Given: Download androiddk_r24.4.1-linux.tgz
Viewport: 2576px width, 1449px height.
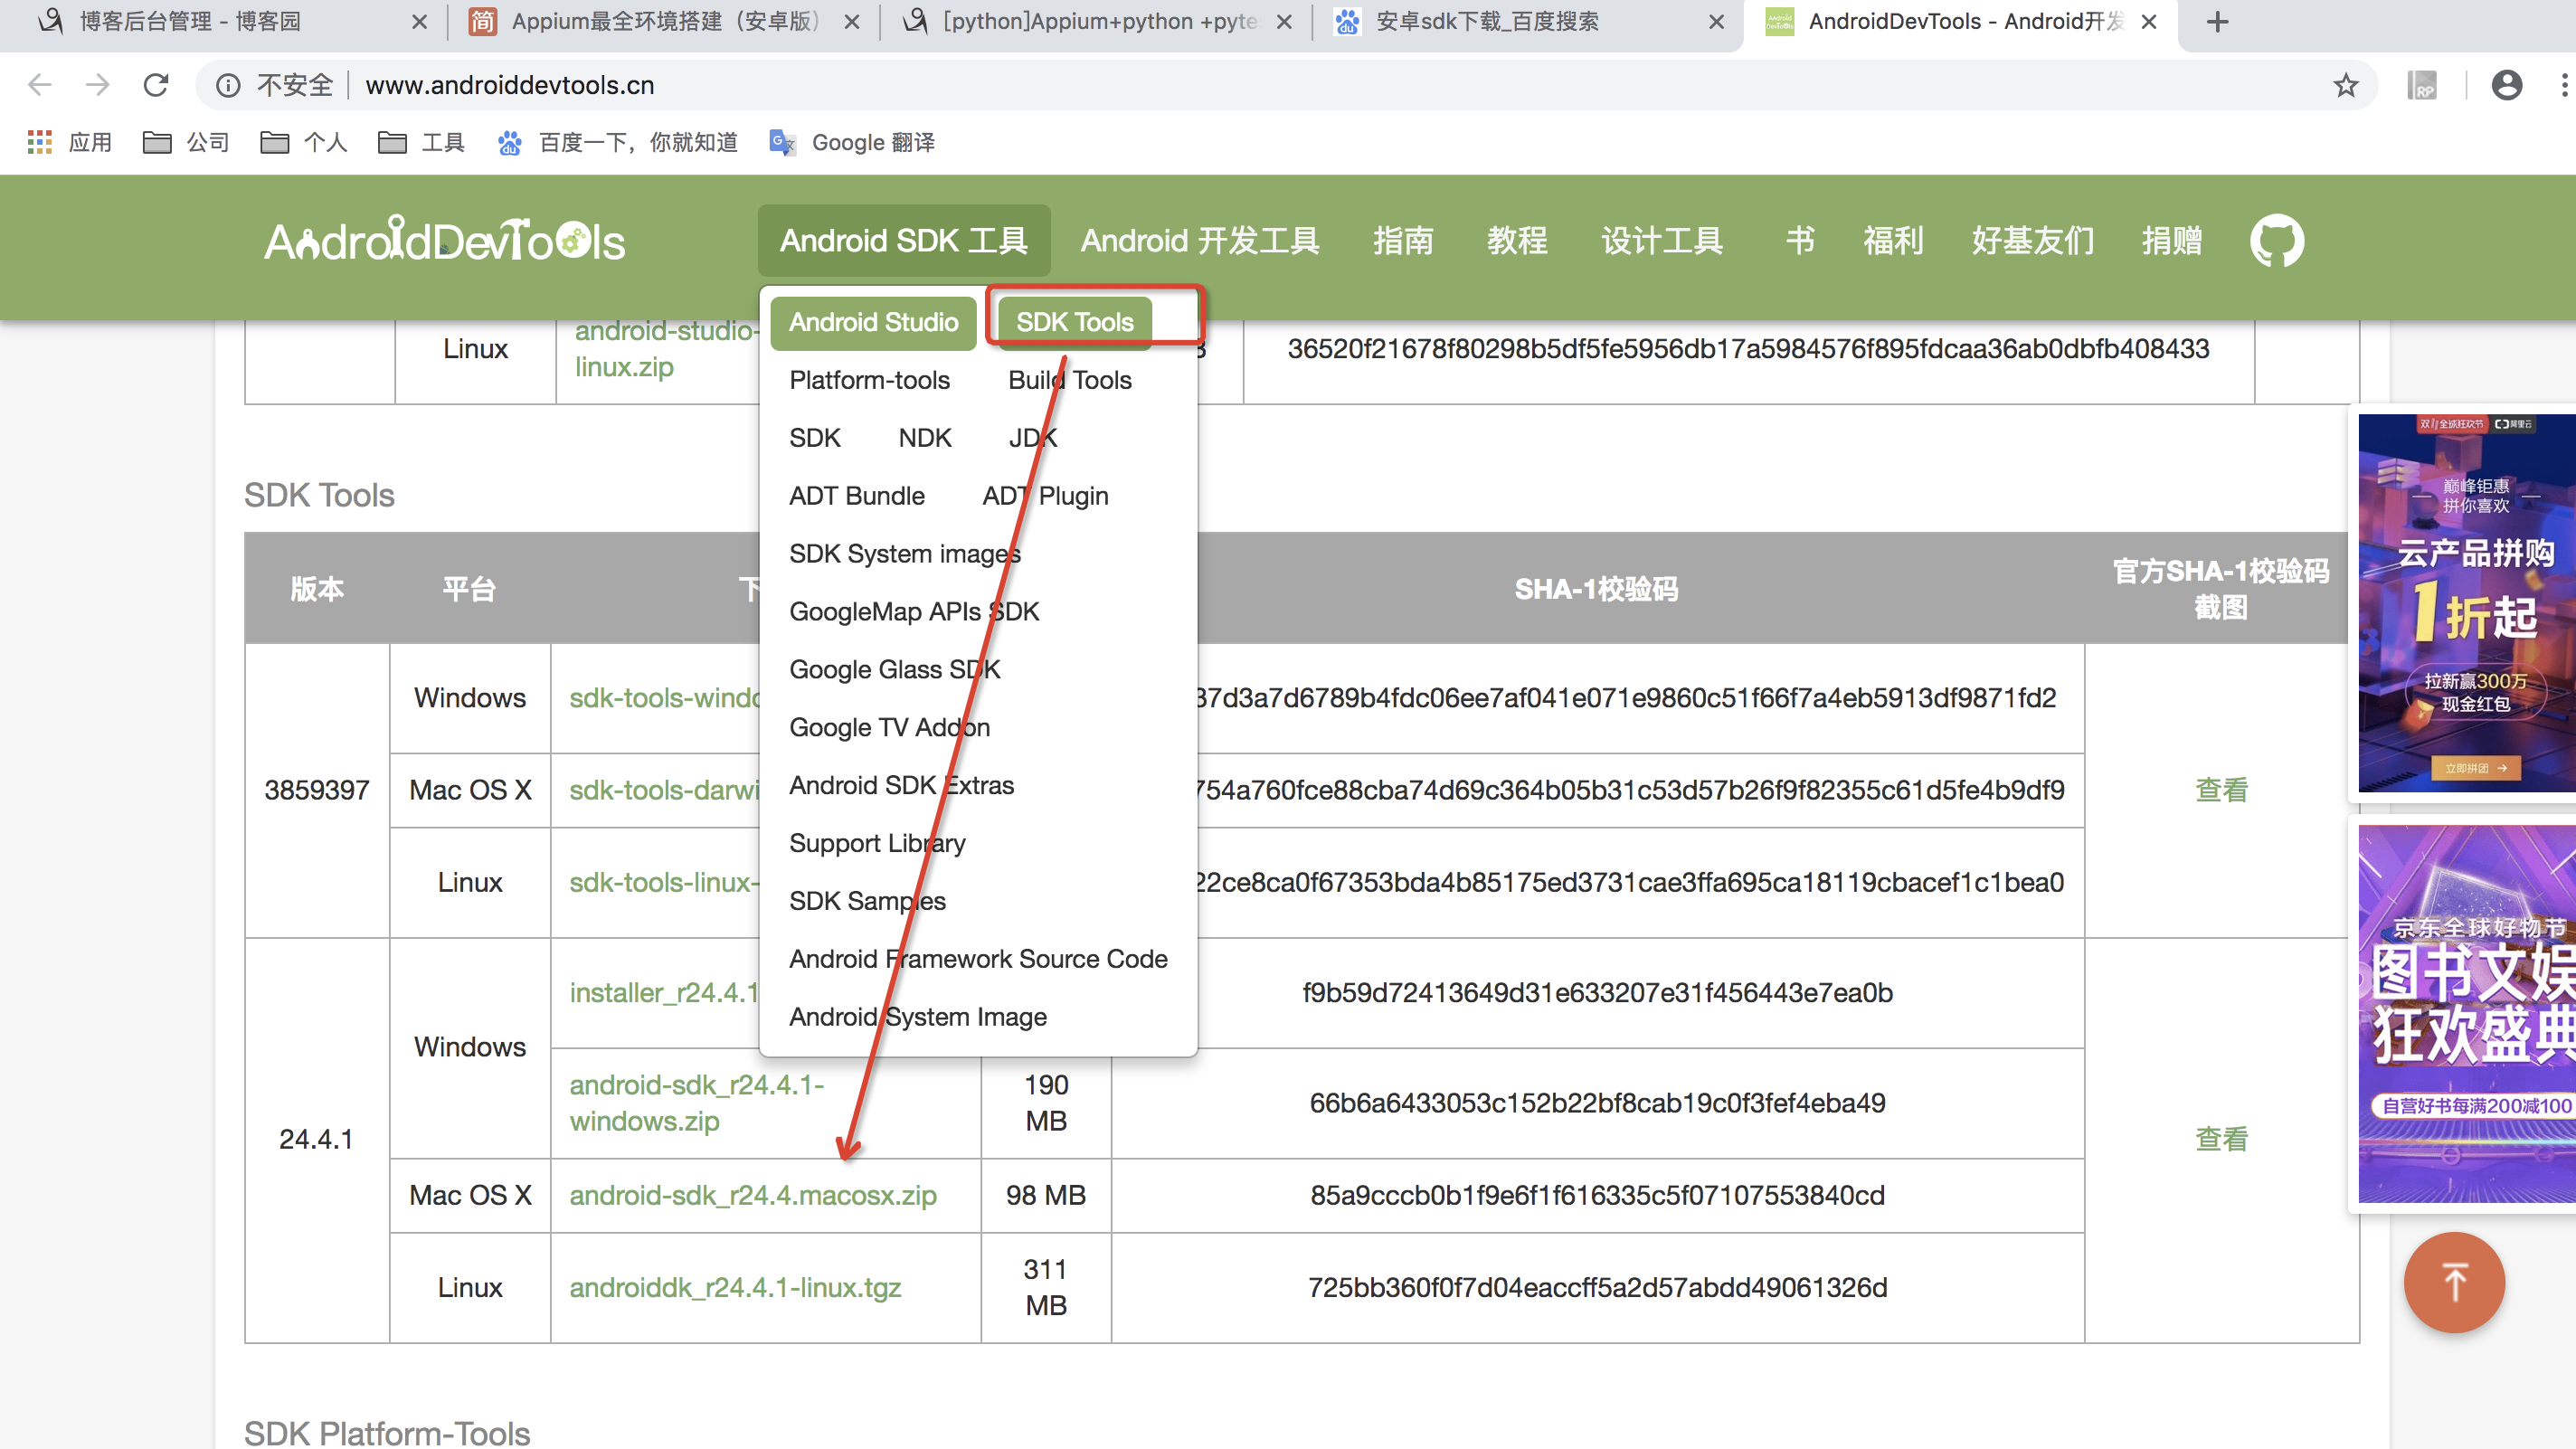Looking at the screenshot, I should click(735, 1288).
